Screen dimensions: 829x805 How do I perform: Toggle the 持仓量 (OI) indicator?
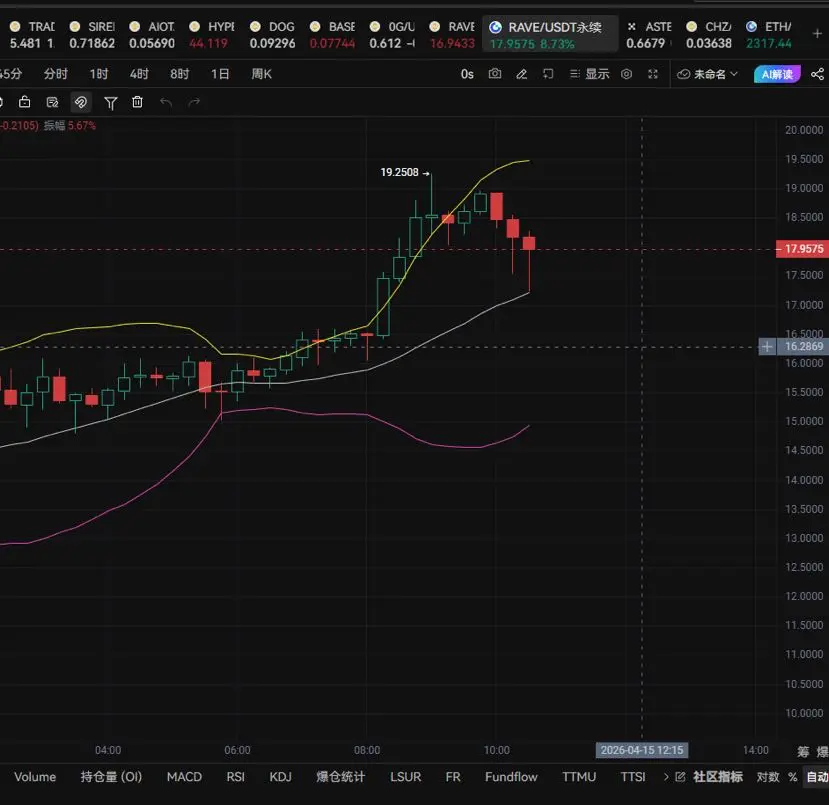tap(111, 776)
